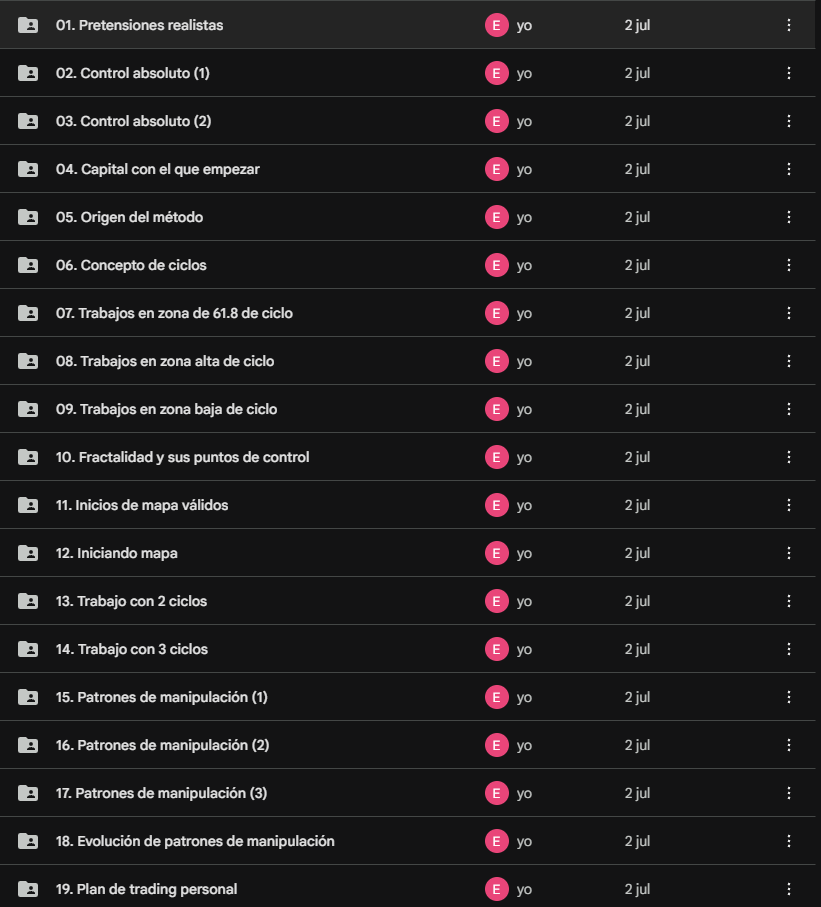The image size is (821, 907).
Task: Click folder icon of 17. Patrones de manipulación (3)
Action: pos(28,793)
